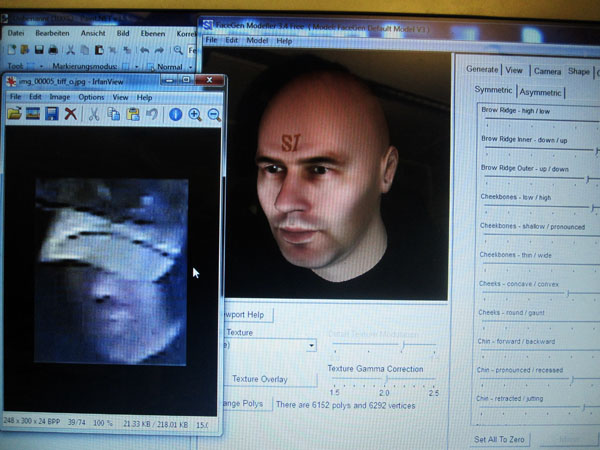Click Print icon in Paint.NET toolbar
Screen dimensions: 600x450
[53, 50]
